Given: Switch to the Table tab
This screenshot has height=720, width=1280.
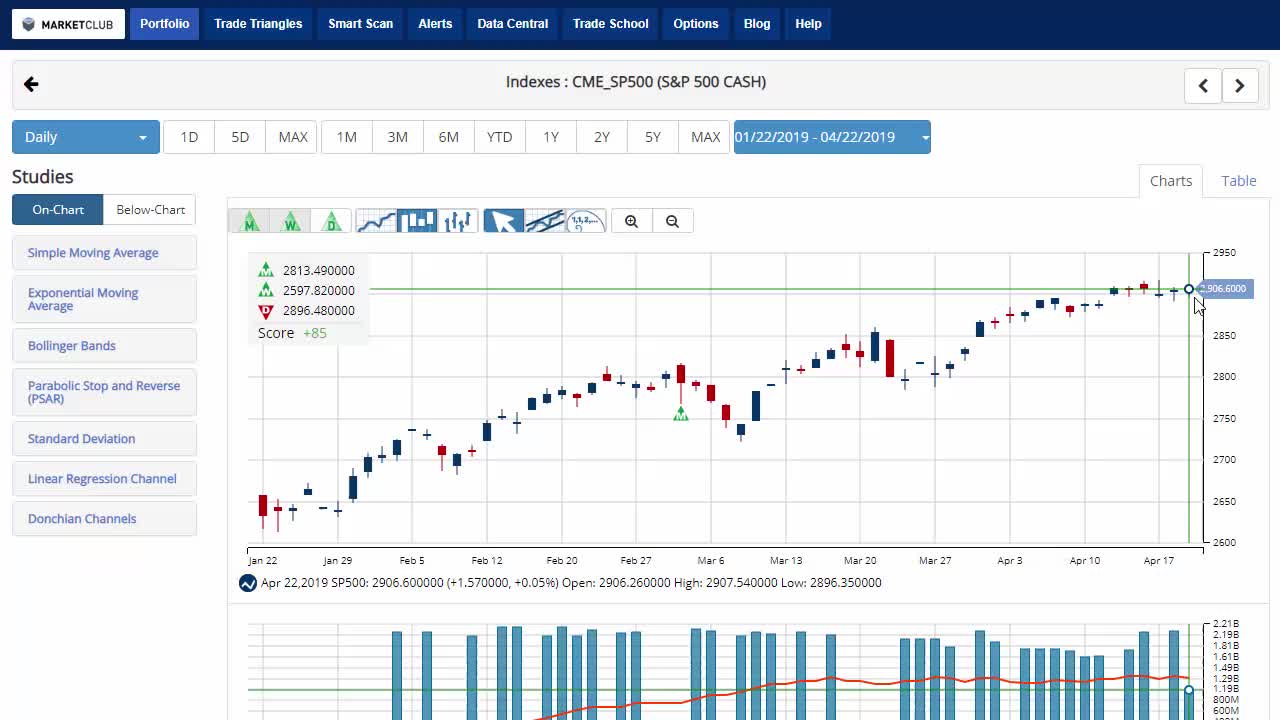Looking at the screenshot, I should point(1239,181).
